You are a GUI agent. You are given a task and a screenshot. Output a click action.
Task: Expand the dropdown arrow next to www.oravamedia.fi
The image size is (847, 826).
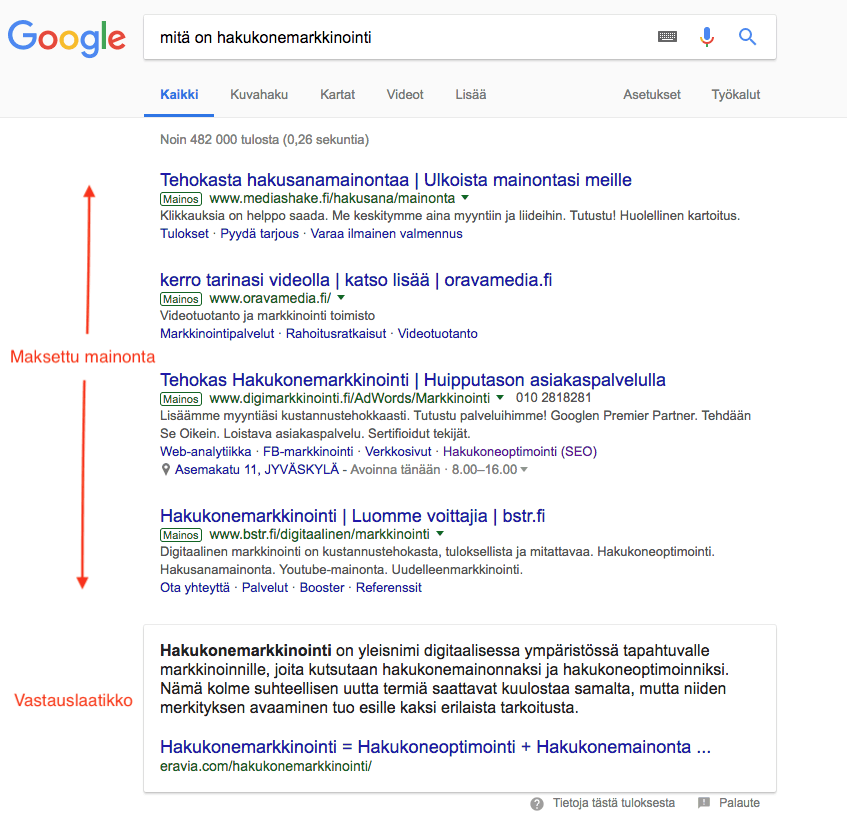341,297
